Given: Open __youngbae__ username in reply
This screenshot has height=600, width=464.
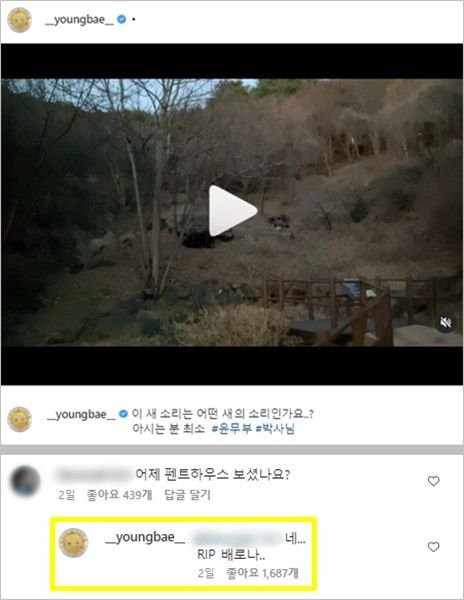Looking at the screenshot, I should [x=145, y=537].
